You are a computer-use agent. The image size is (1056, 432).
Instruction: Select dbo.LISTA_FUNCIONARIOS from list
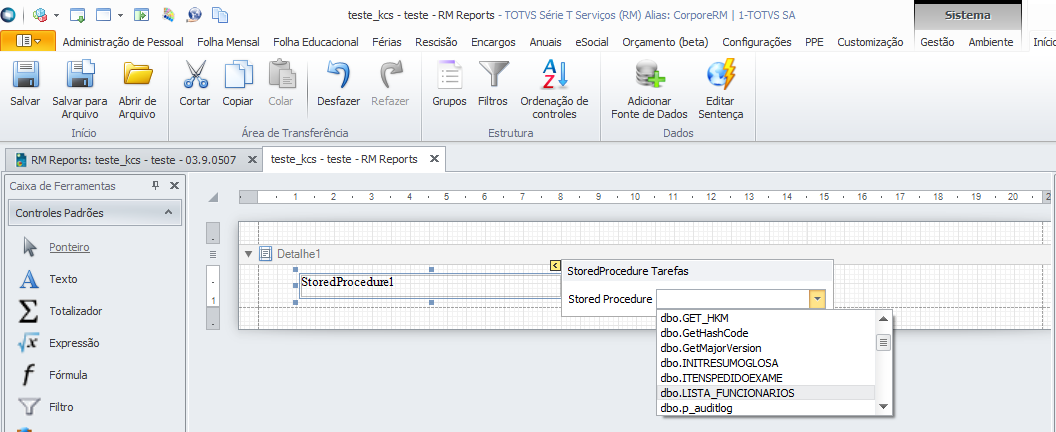766,392
